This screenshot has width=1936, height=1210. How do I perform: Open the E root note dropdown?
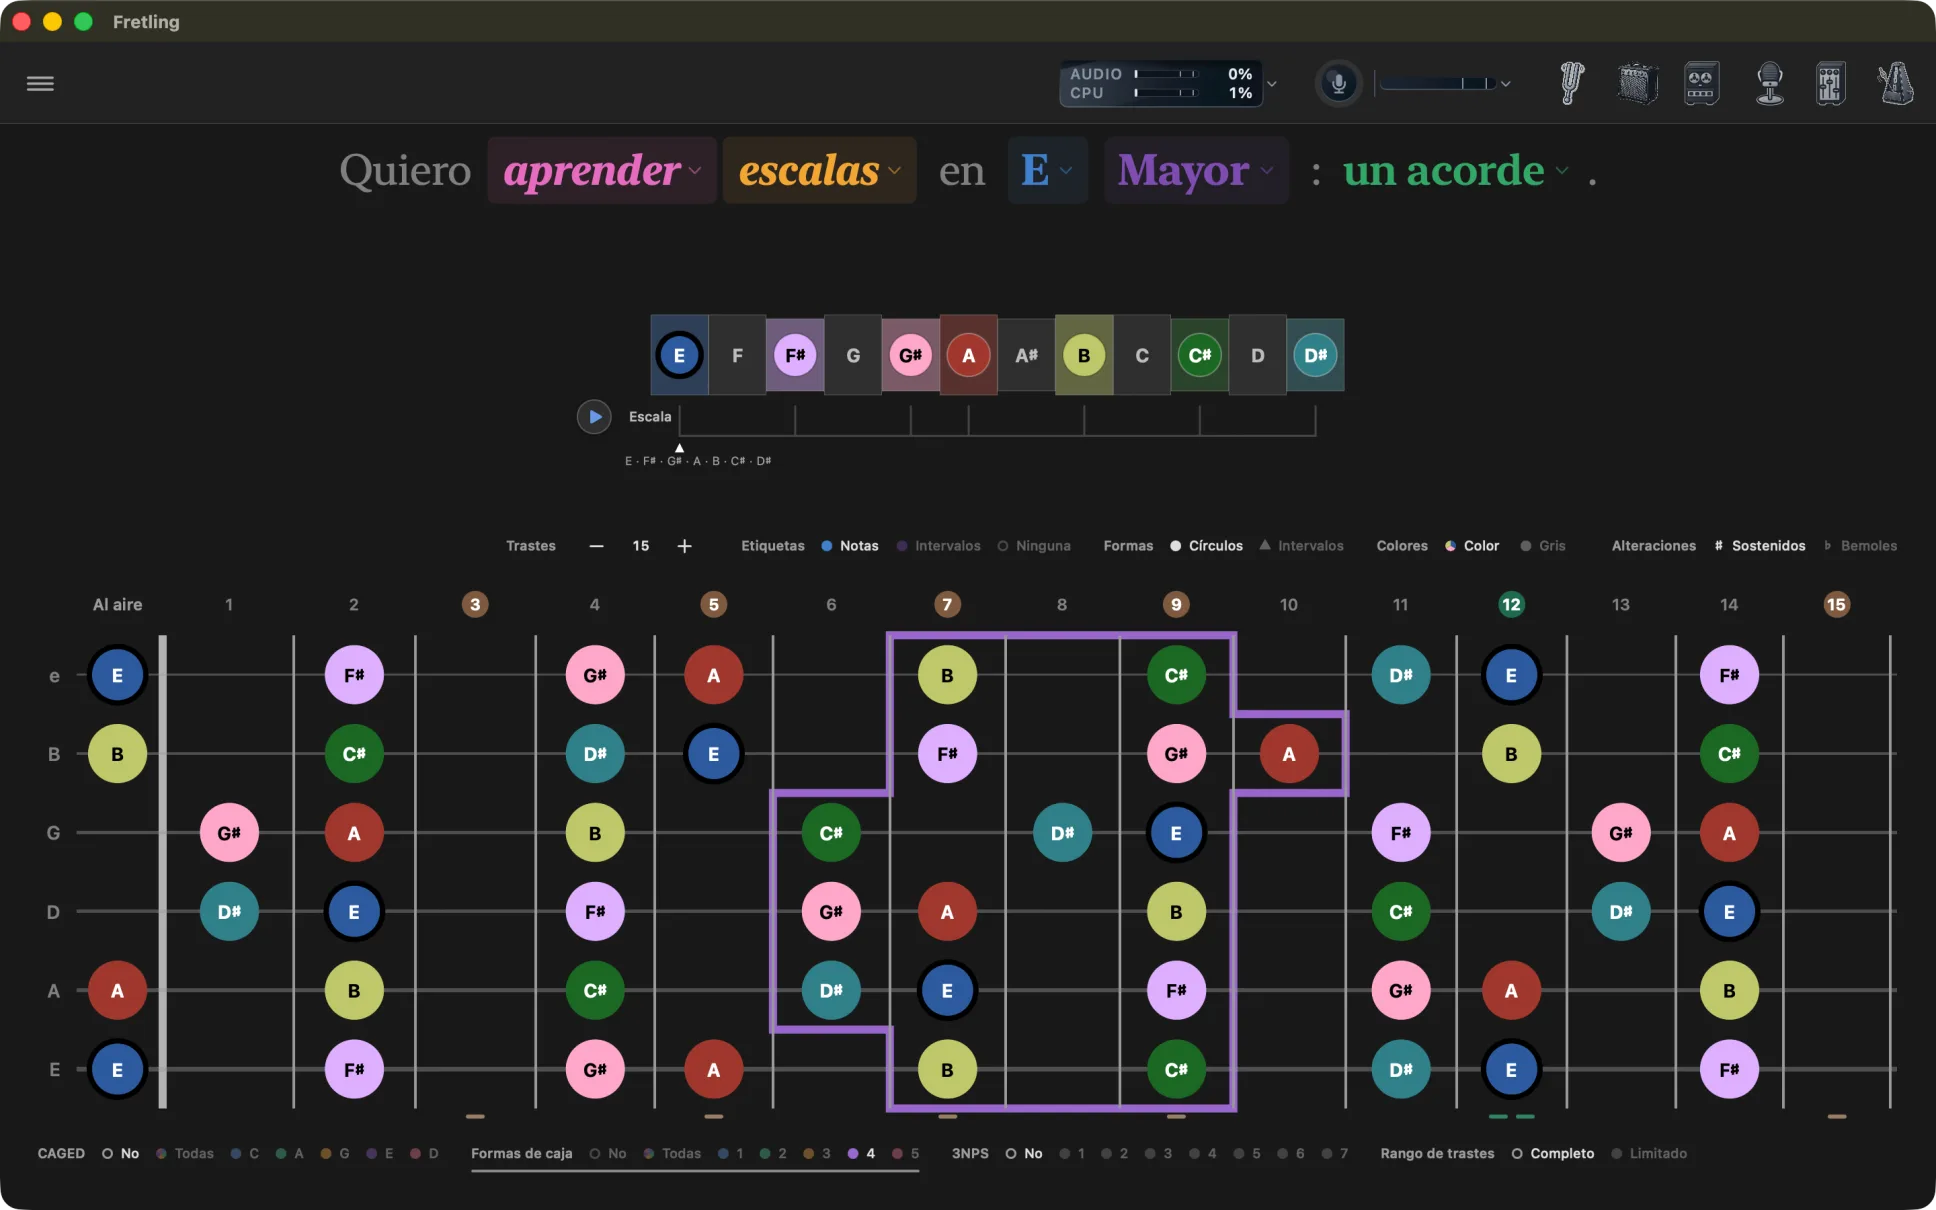(1047, 171)
